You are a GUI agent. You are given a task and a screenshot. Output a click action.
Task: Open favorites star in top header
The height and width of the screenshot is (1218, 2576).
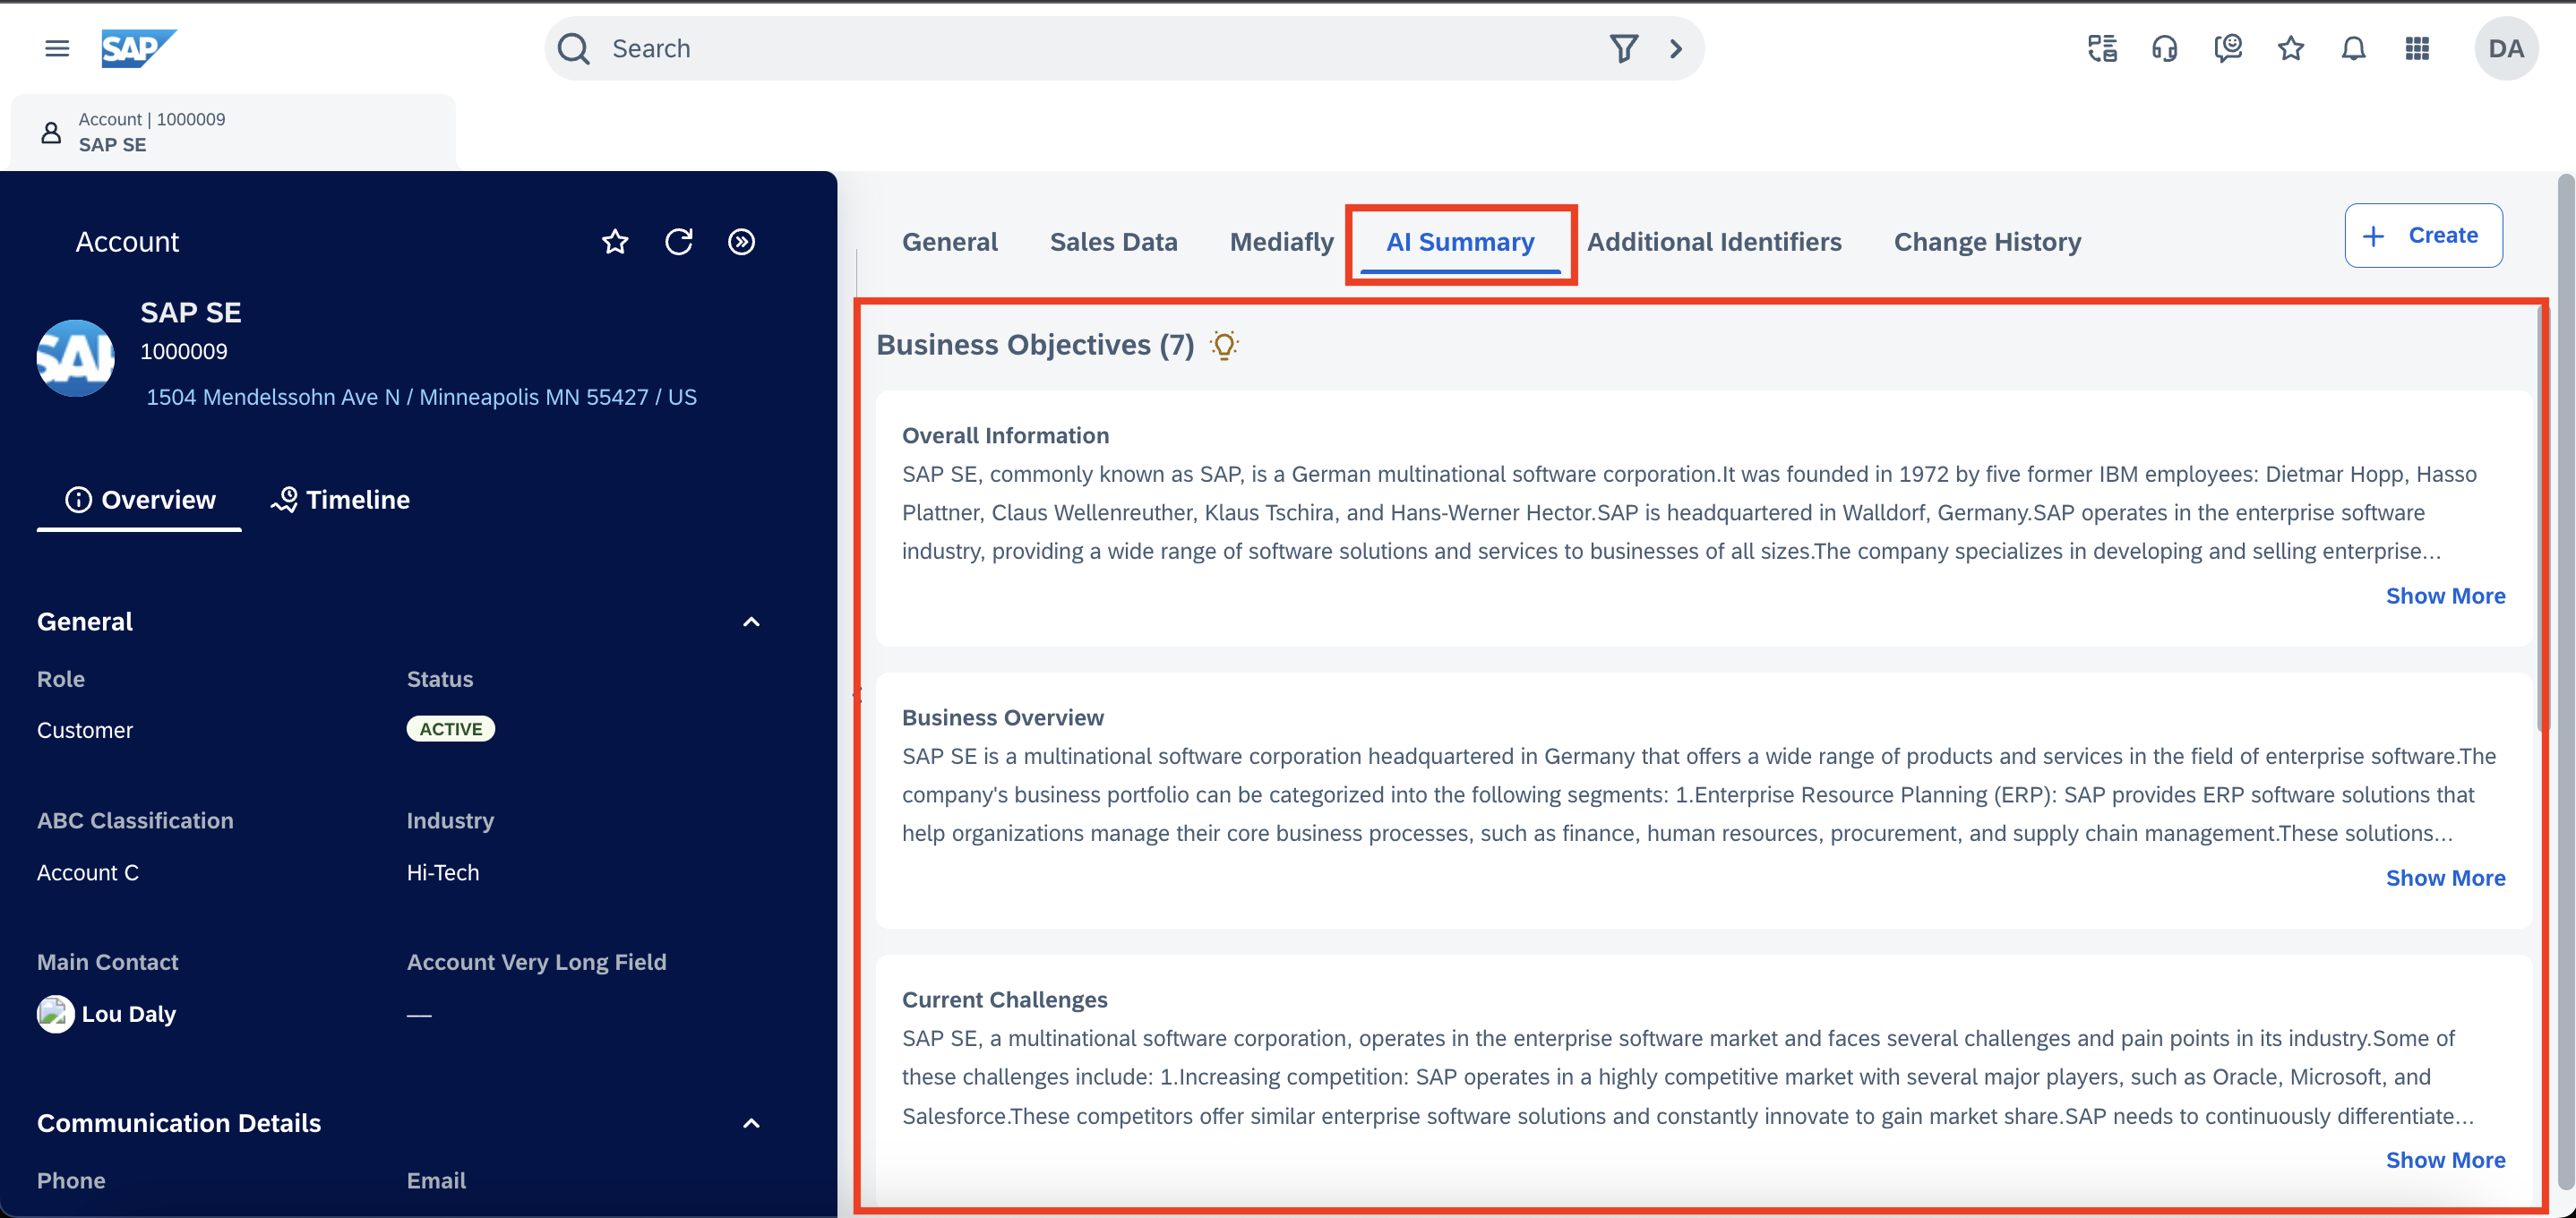pyautogui.click(x=2290, y=48)
